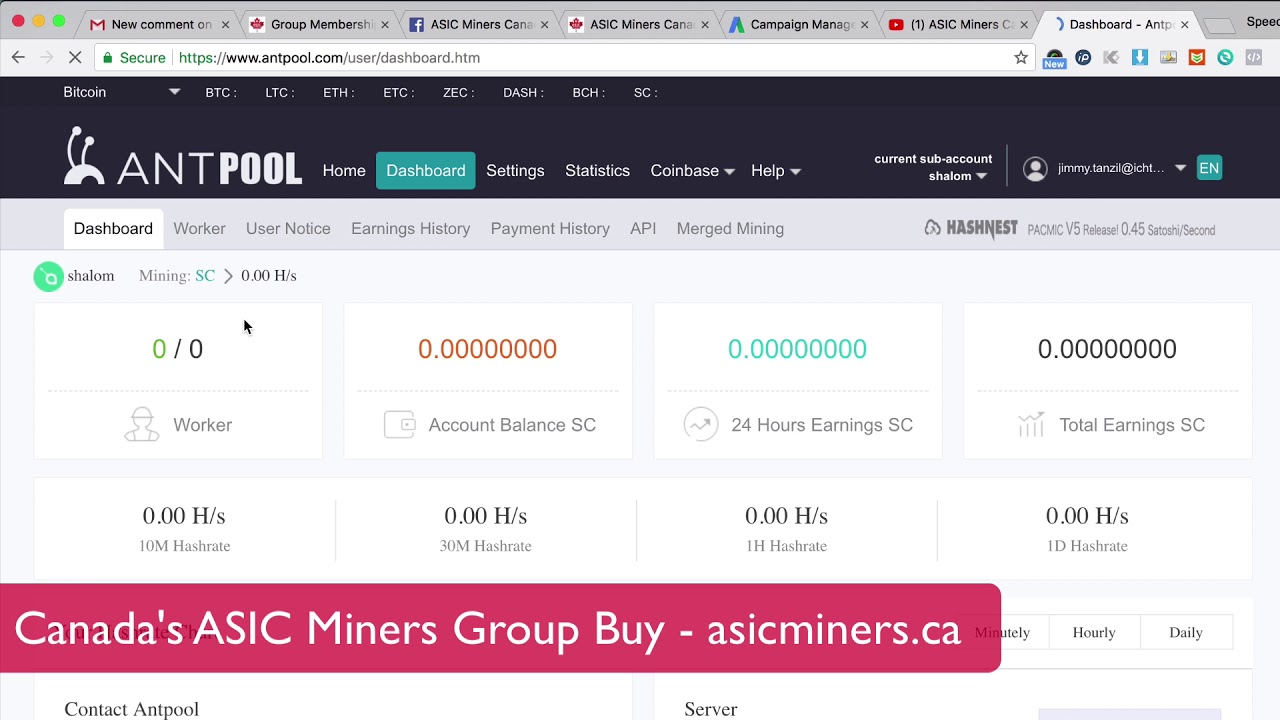This screenshot has width=1280, height=720.
Task: Click the Total Earnings bar chart icon
Action: coord(1031,425)
